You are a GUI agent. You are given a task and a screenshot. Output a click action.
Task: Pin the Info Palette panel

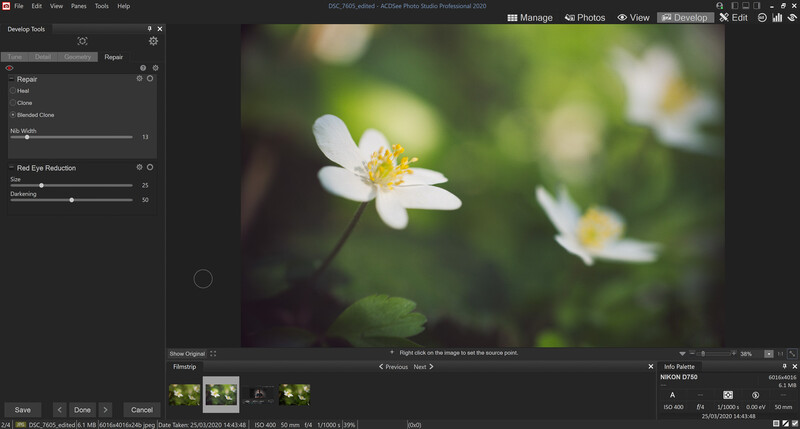coord(785,366)
